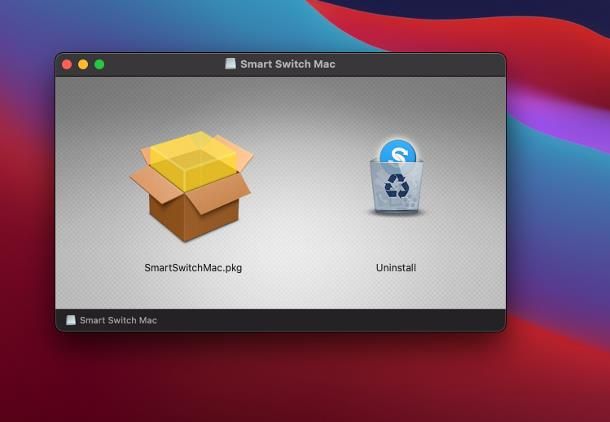This screenshot has width=610, height=422.
Task: Open the SmartSwitchMac.pkg installer box icon
Action: pos(191,186)
